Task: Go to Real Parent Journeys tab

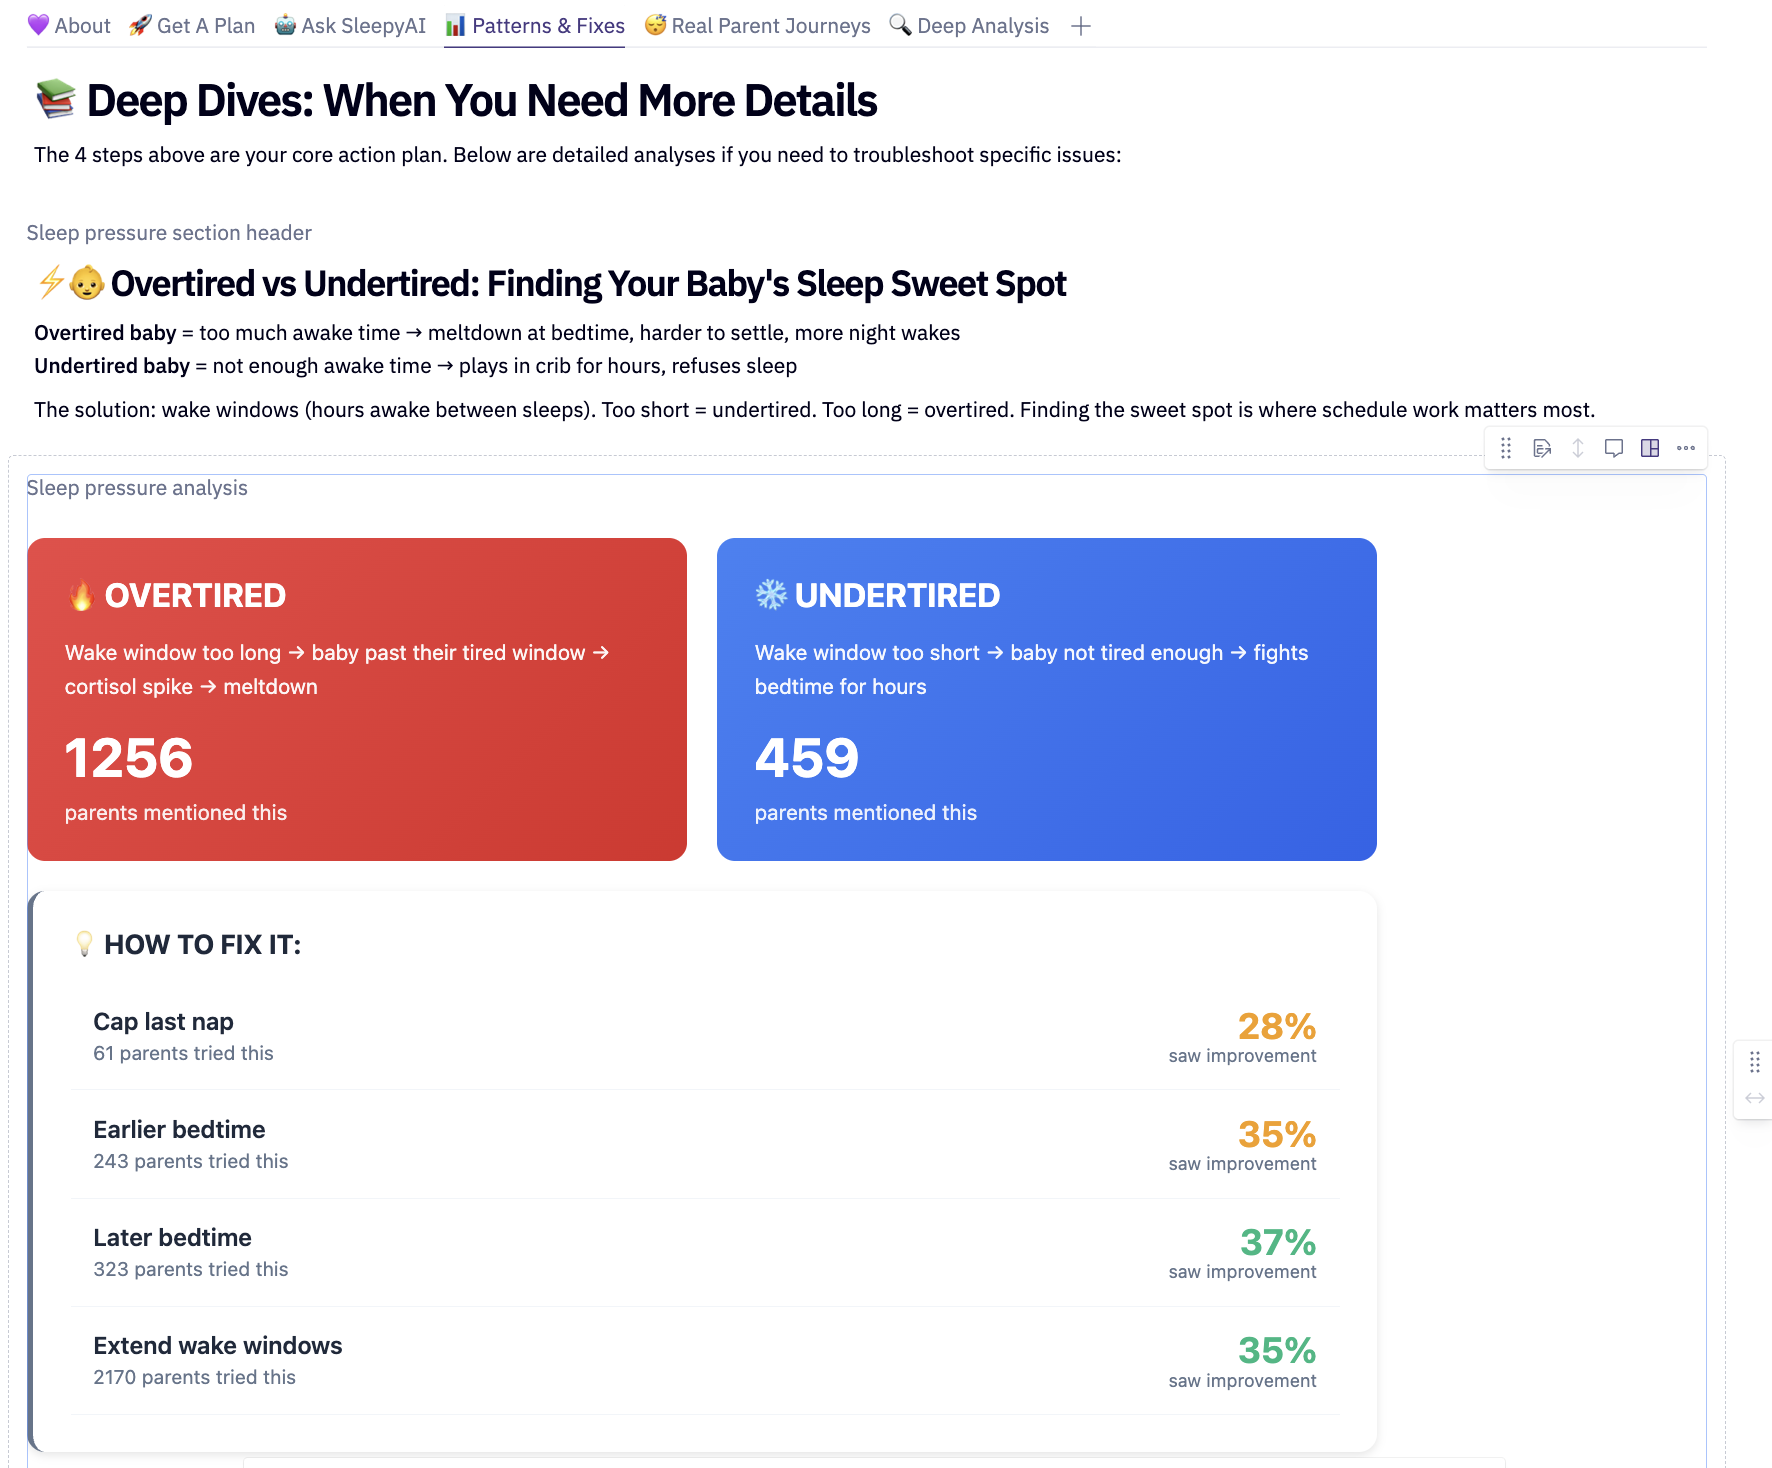Action: click(x=757, y=26)
